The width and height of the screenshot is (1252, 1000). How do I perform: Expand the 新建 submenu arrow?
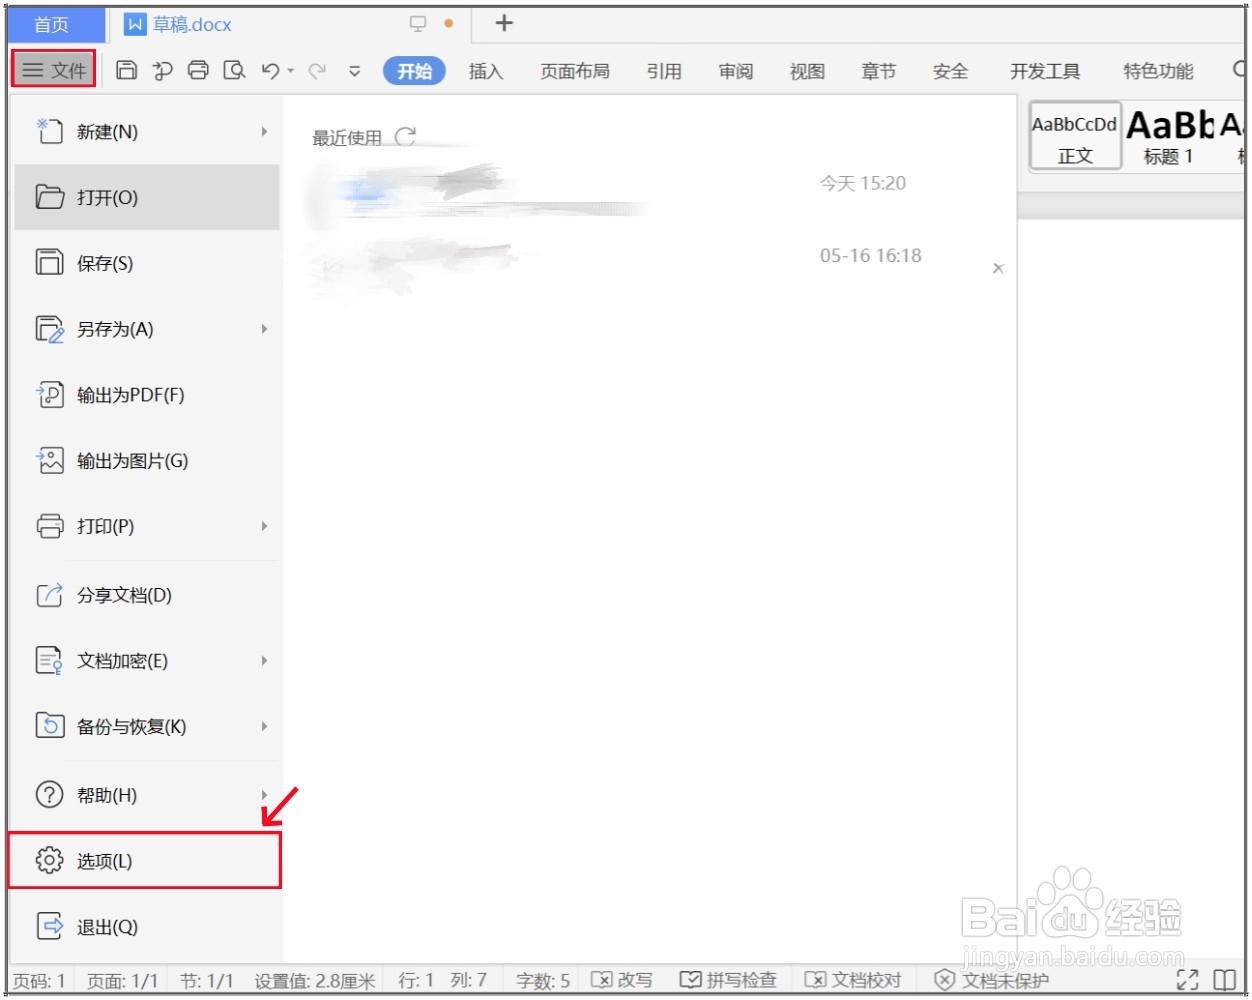(264, 131)
